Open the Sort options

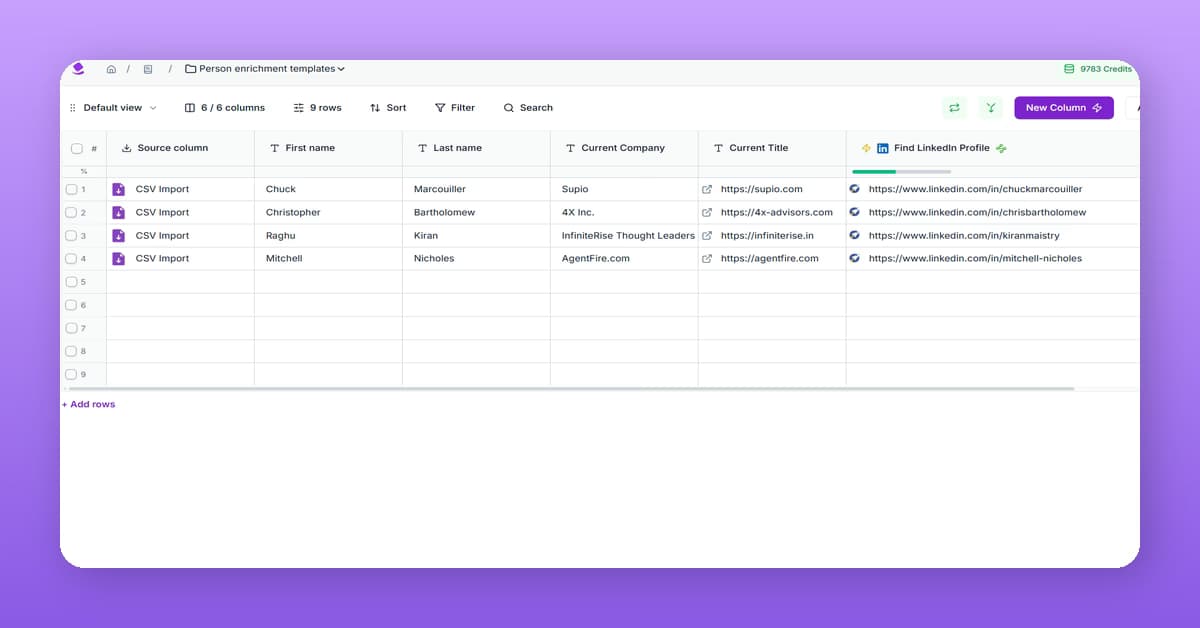click(x=388, y=107)
